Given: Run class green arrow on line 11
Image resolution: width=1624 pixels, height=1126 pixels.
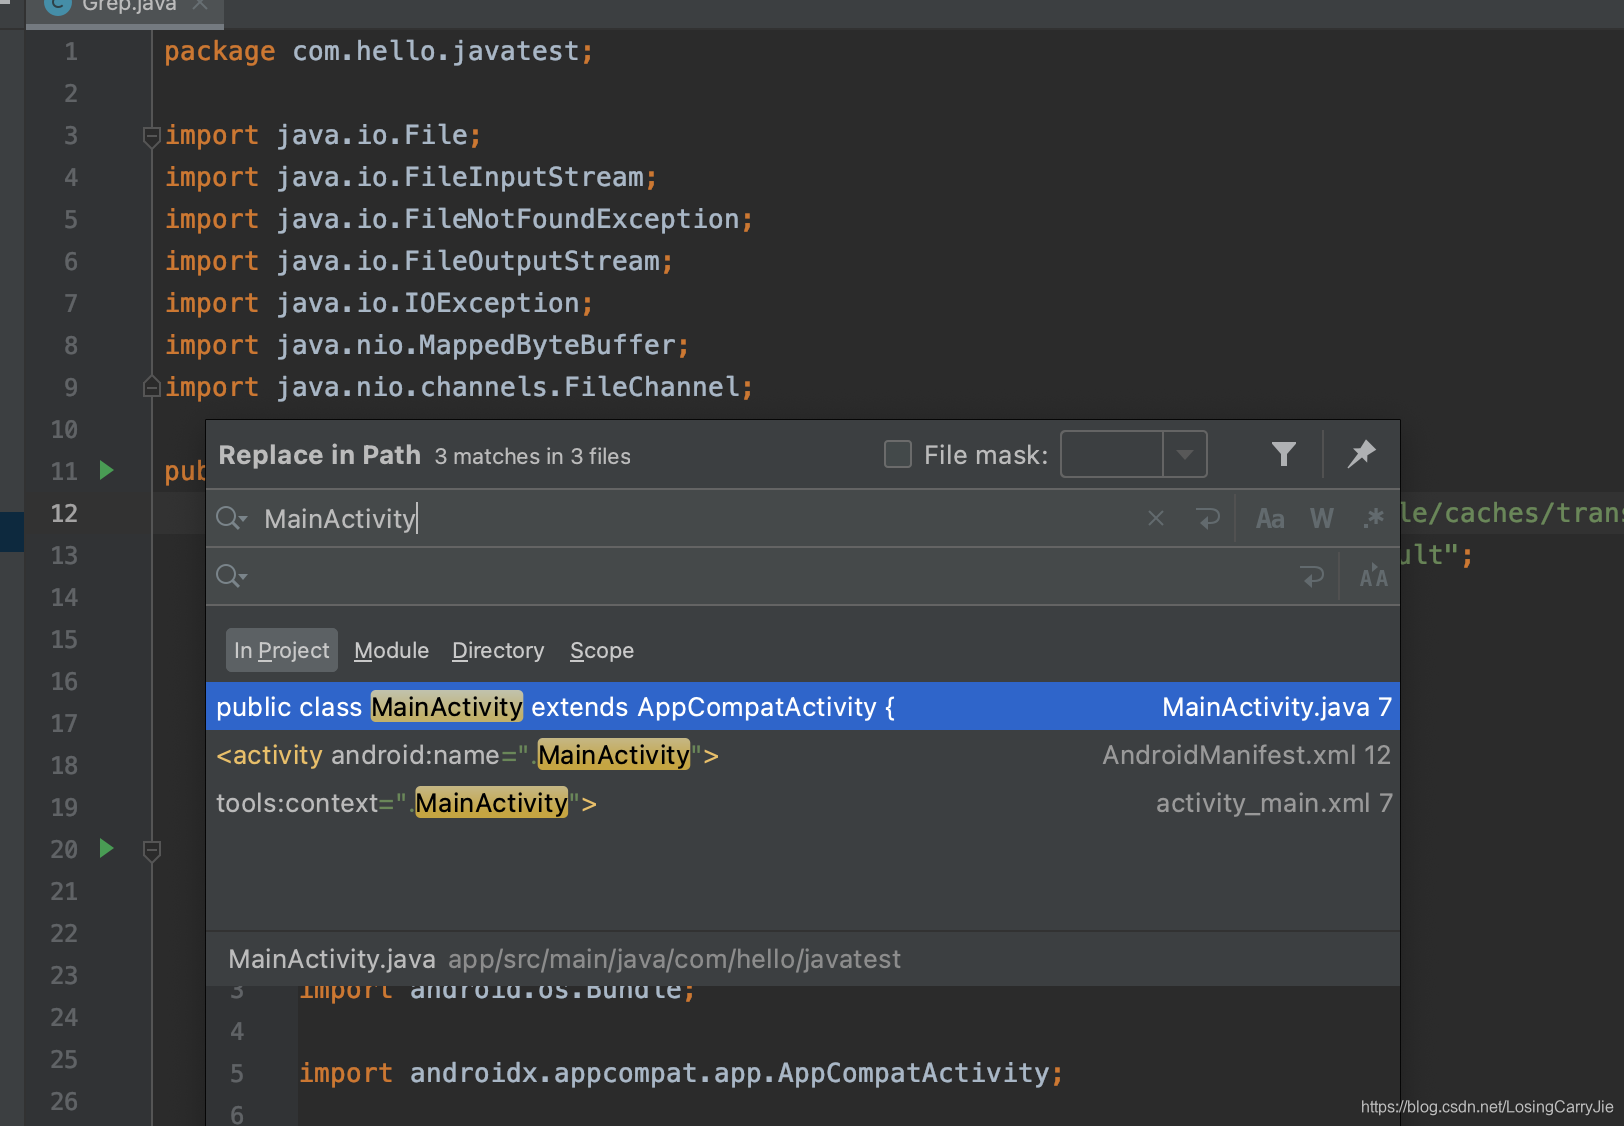Looking at the screenshot, I should (x=107, y=470).
